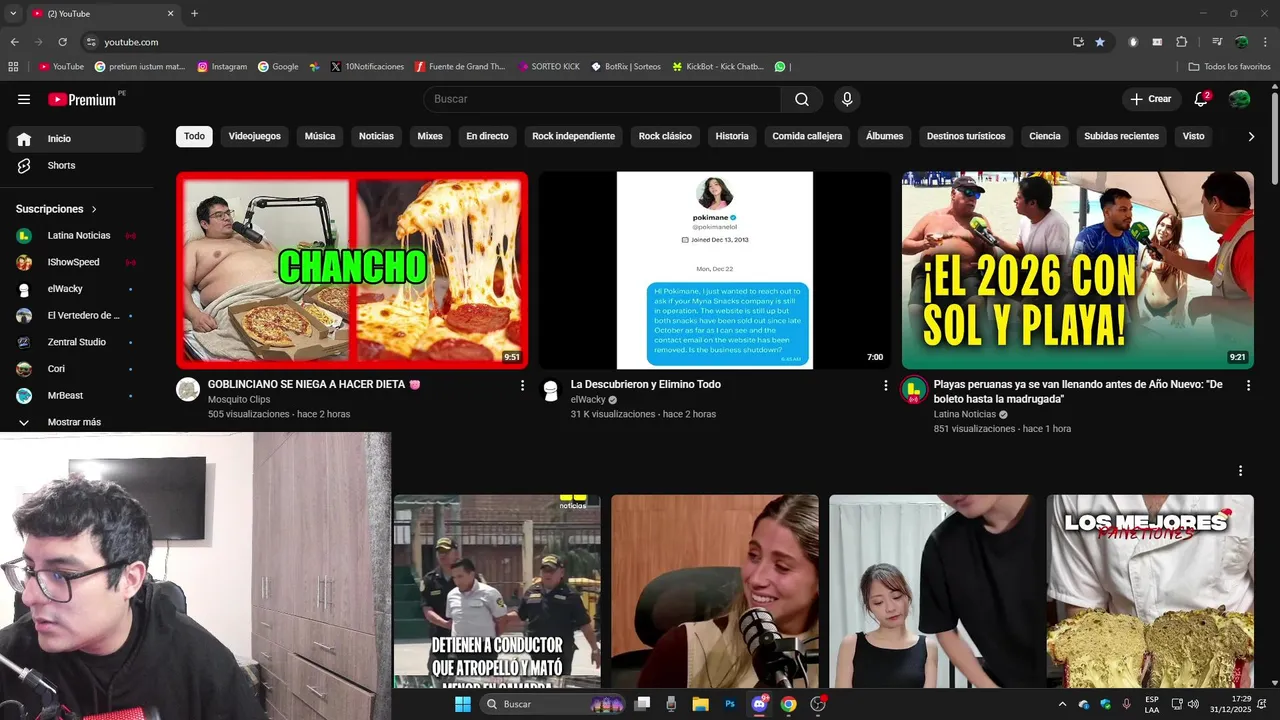Click the address bar showing youtube.com
Screen dimensions: 1280x720
(x=570, y=42)
